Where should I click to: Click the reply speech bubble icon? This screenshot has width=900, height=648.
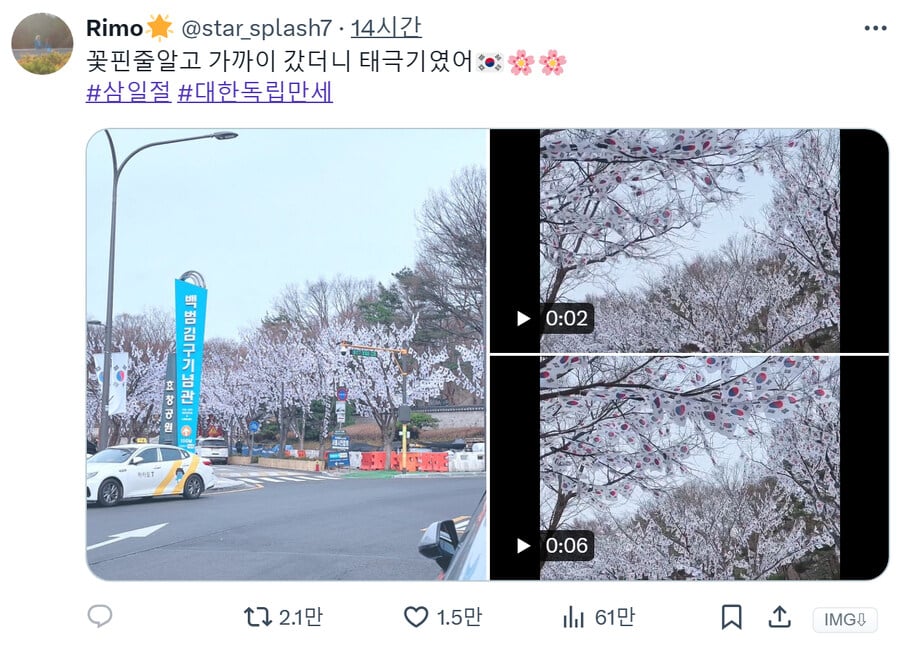point(100,616)
